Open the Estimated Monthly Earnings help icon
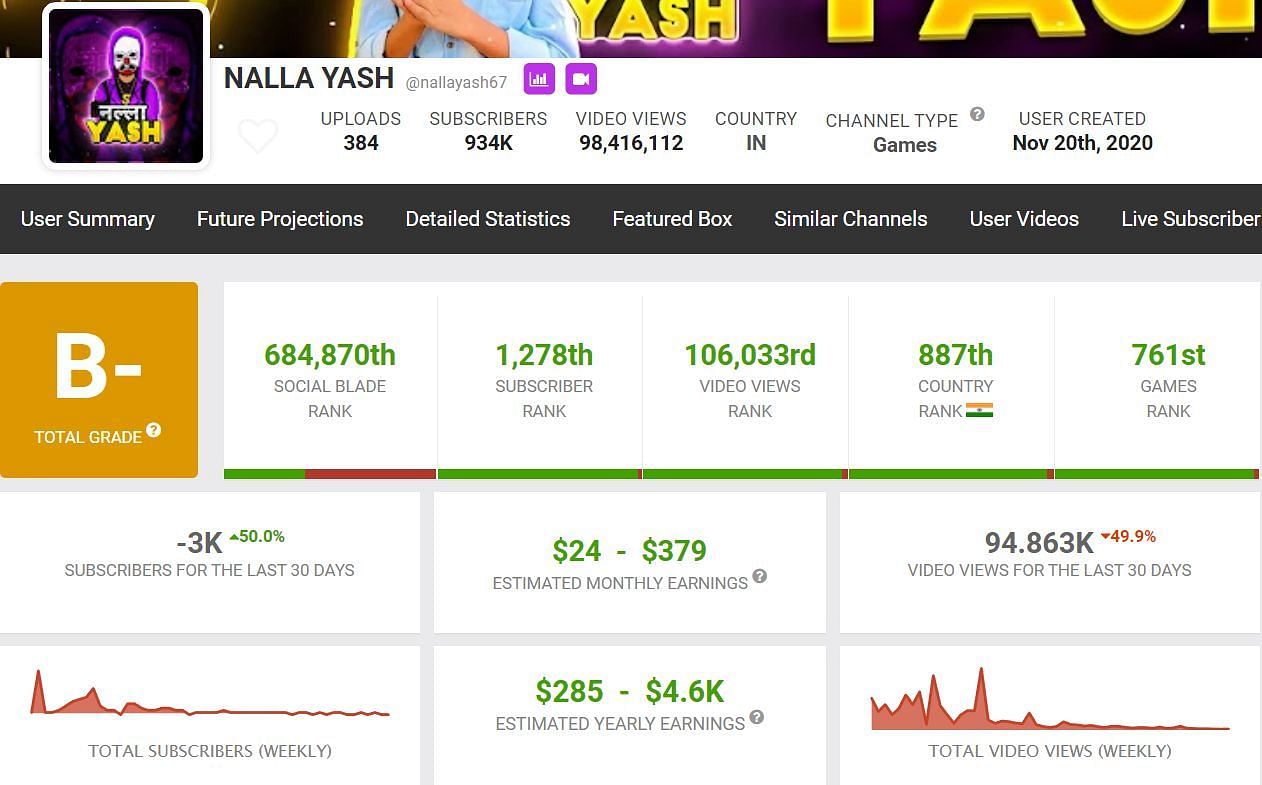1262x785 pixels. click(x=760, y=576)
